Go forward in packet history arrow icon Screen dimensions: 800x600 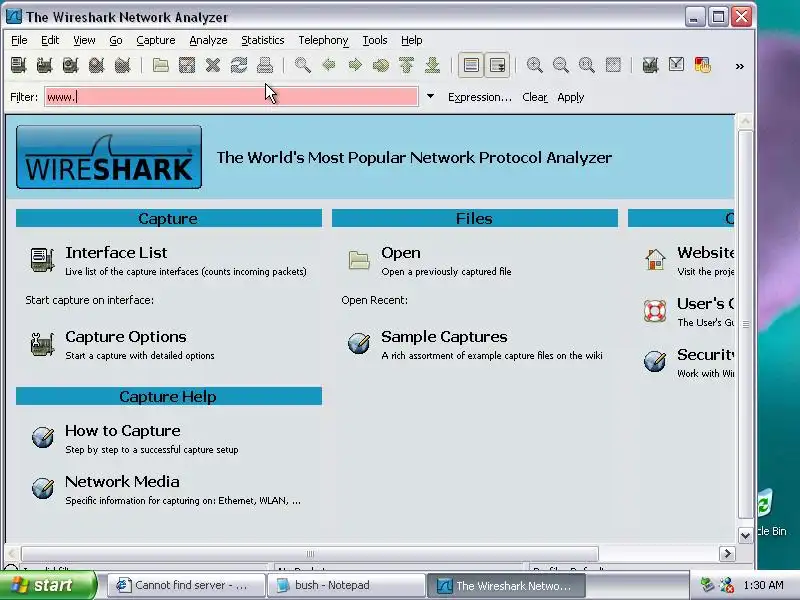355,65
